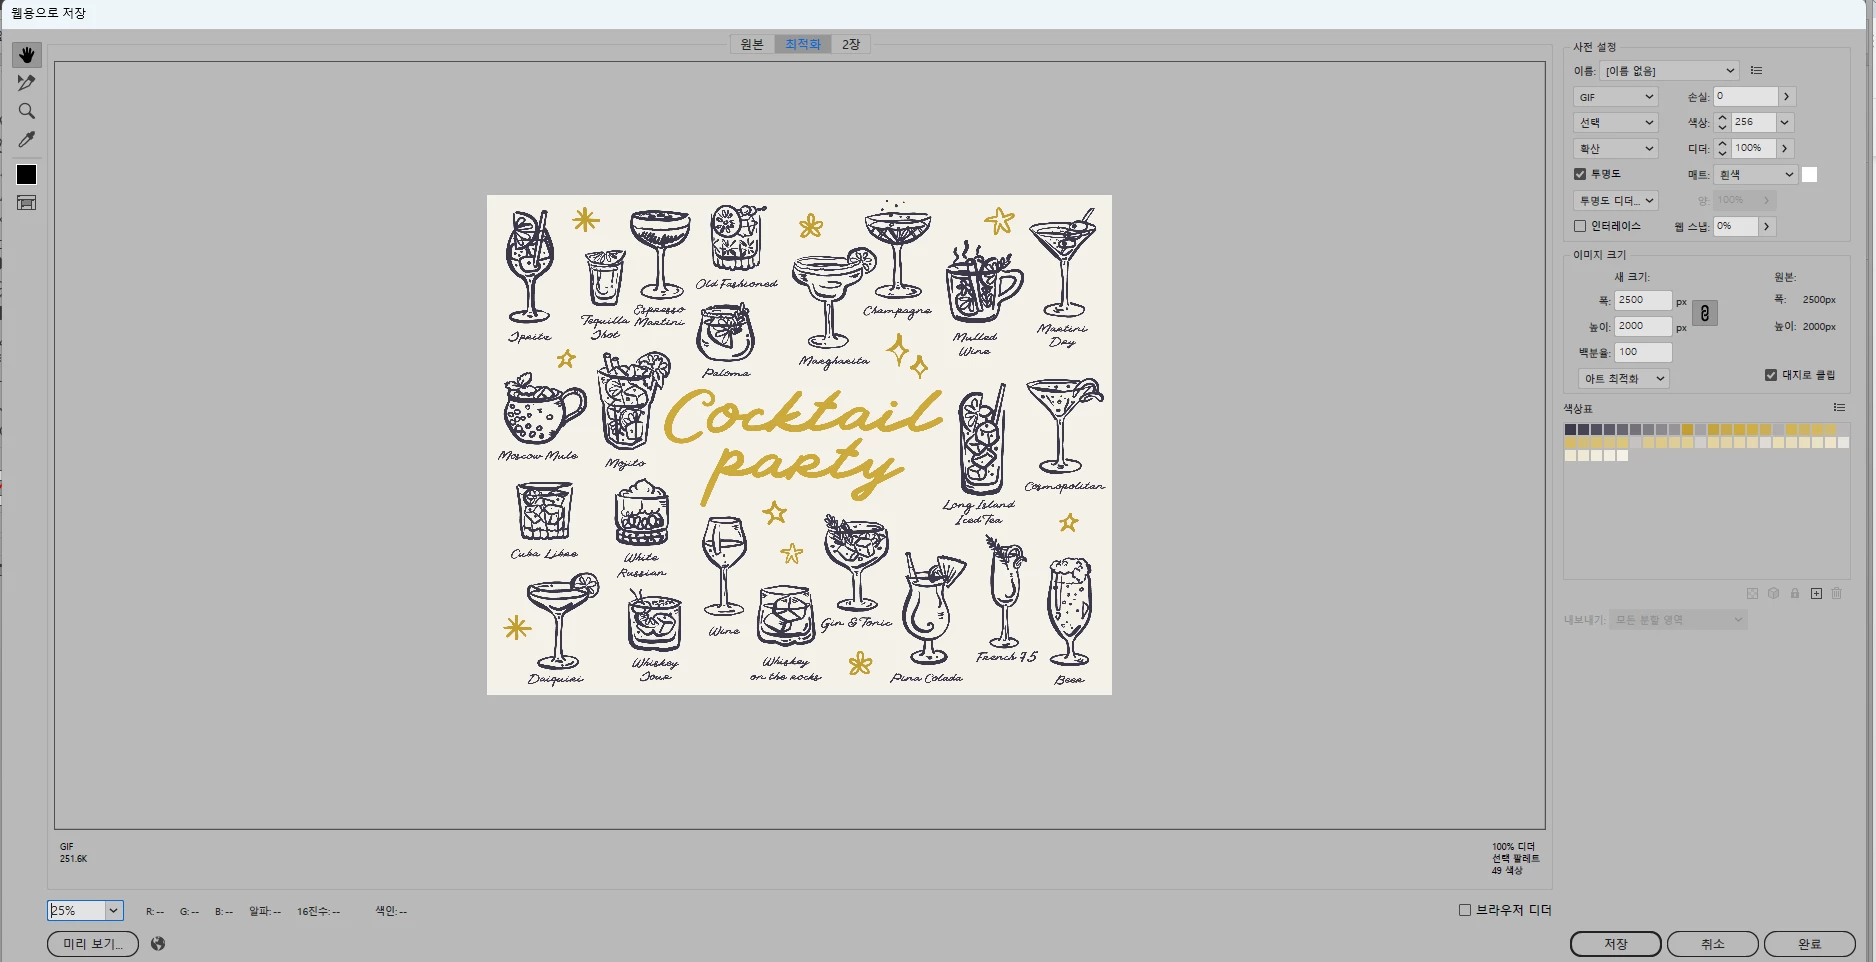This screenshot has height=962, width=1876.
Task: Open the dither (디더) slider arrow
Action: [1785, 148]
